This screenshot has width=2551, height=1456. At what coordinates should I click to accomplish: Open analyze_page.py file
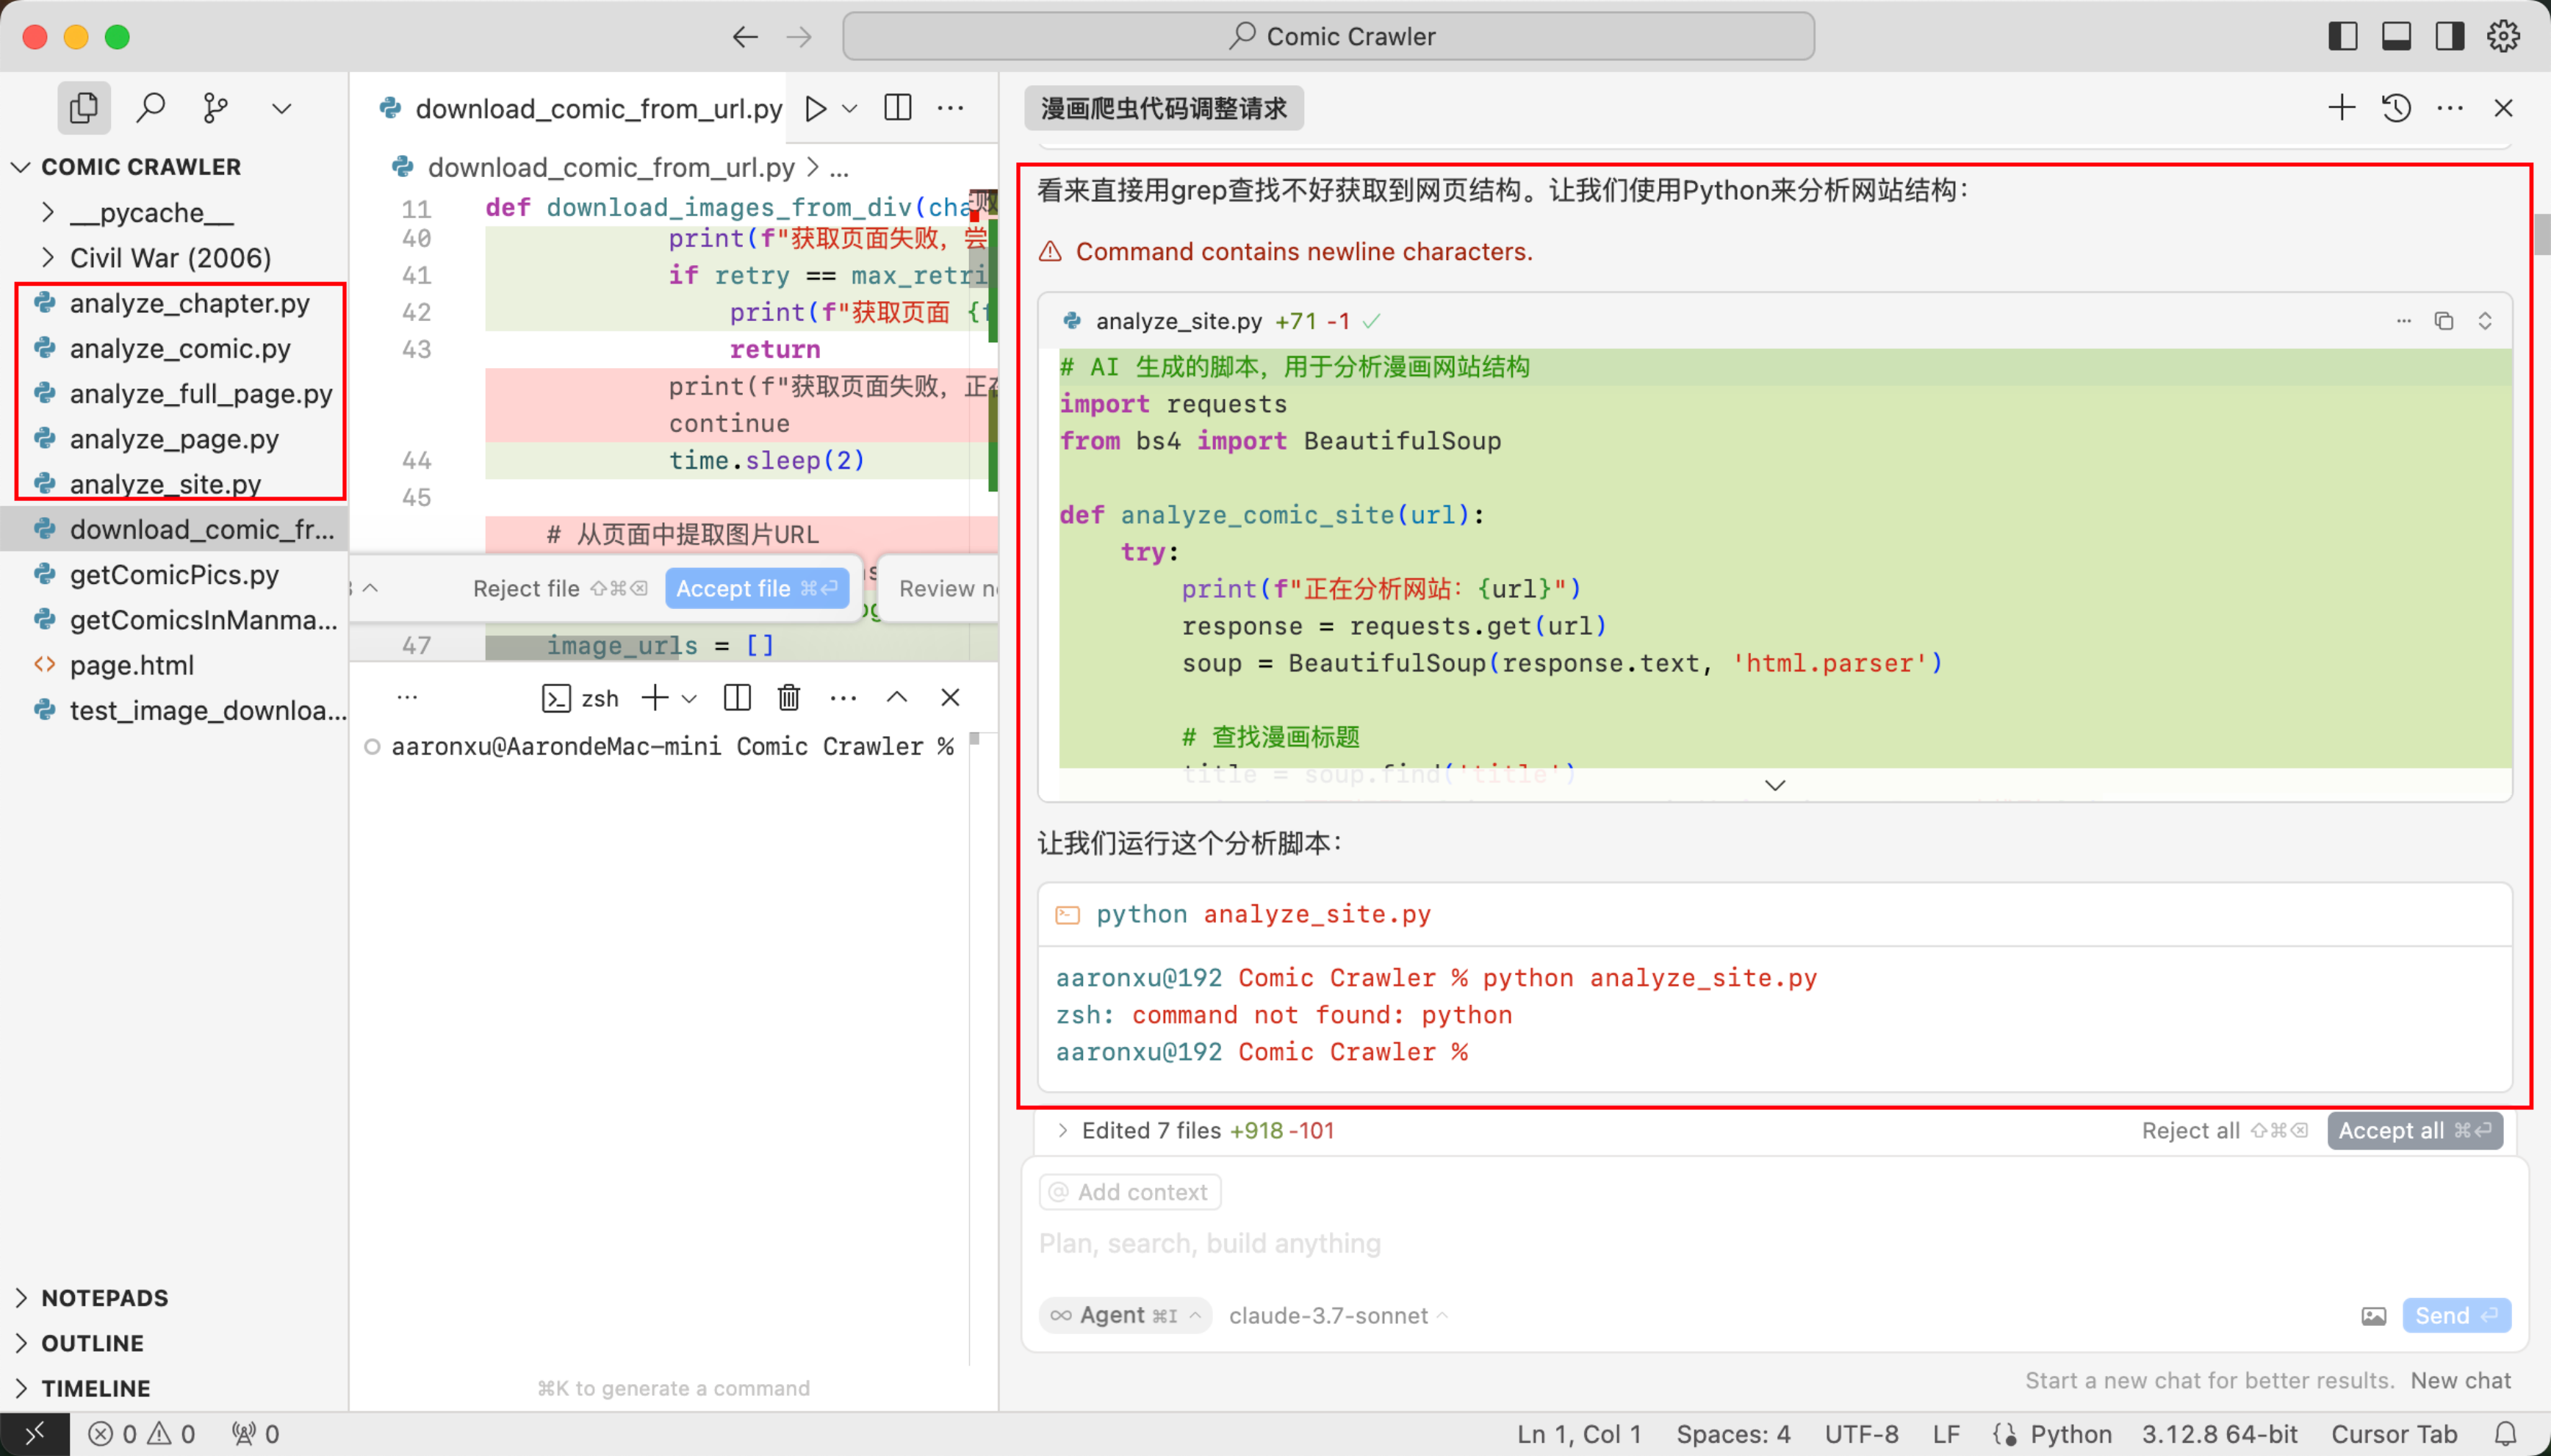pos(174,439)
